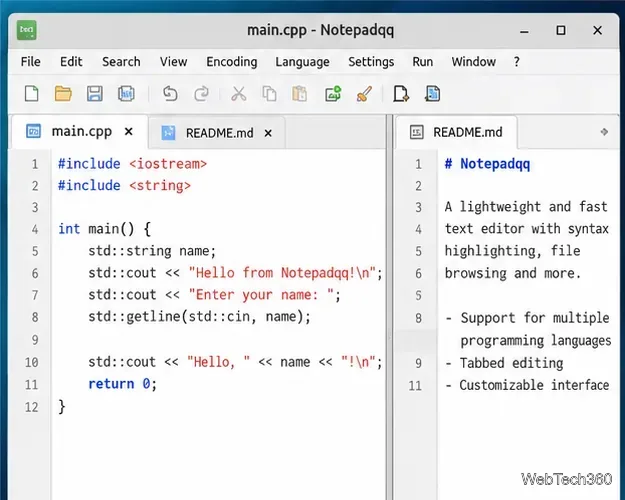Open the Run menu
The image size is (625, 500).
[423, 62]
